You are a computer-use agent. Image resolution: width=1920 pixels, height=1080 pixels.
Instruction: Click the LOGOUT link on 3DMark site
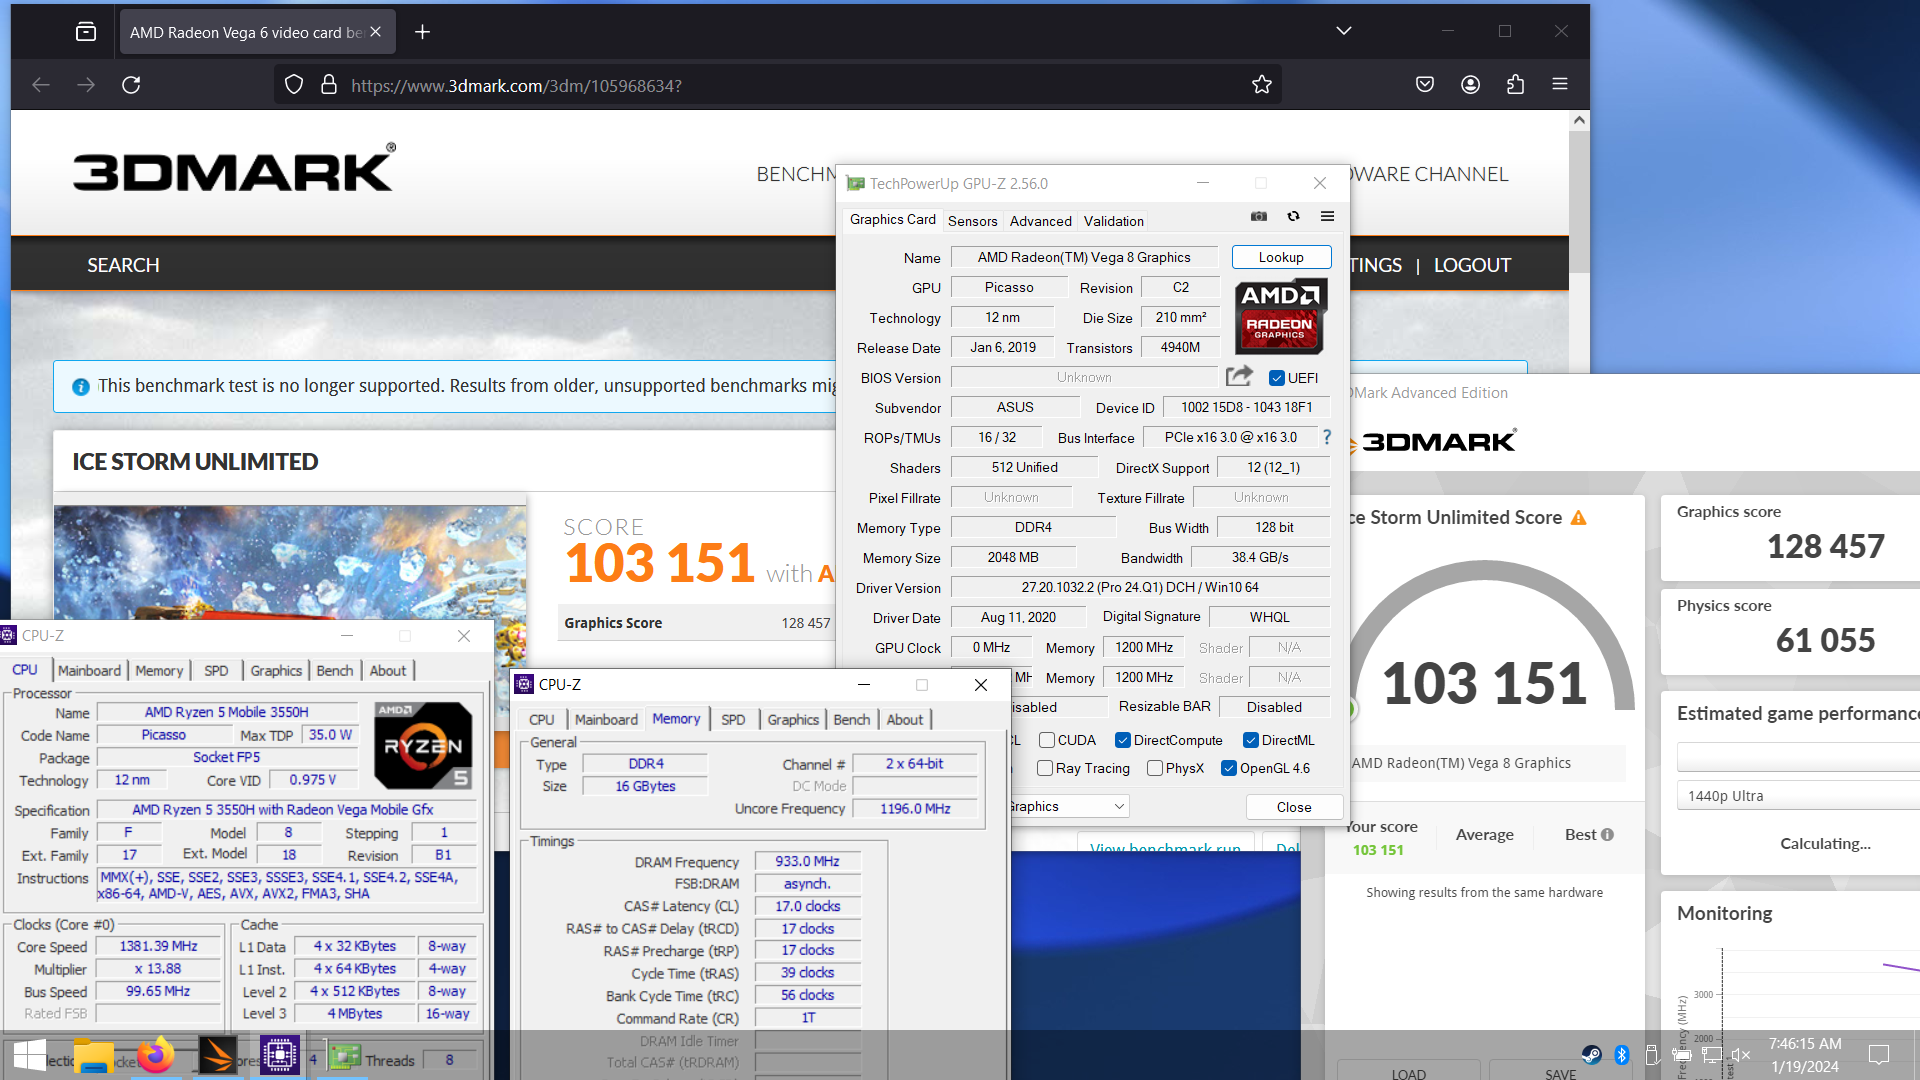[x=1472, y=265]
